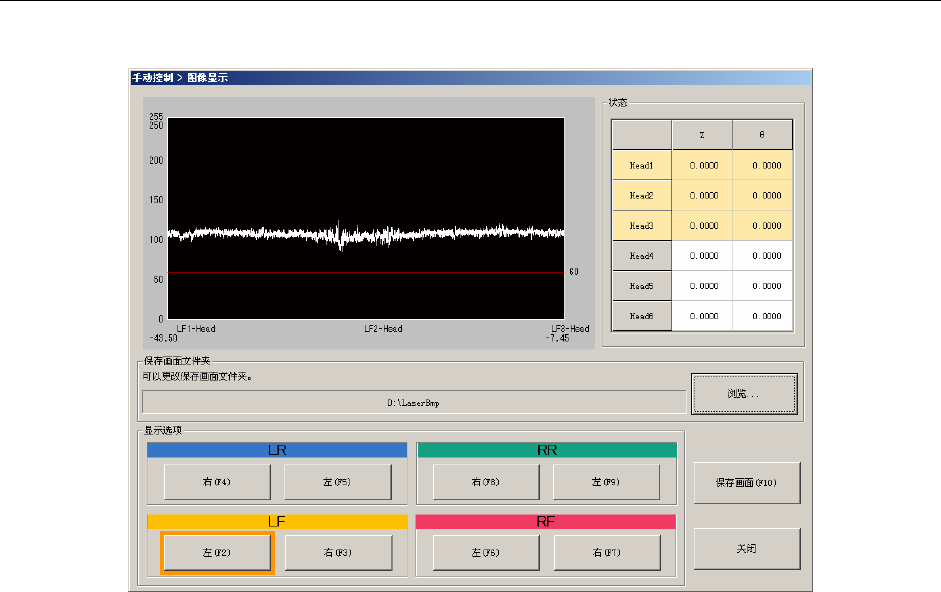Viewport: 941px width, 592px height.
Task: Click the D:\LaserBmp folder path field
Action: [412, 401]
